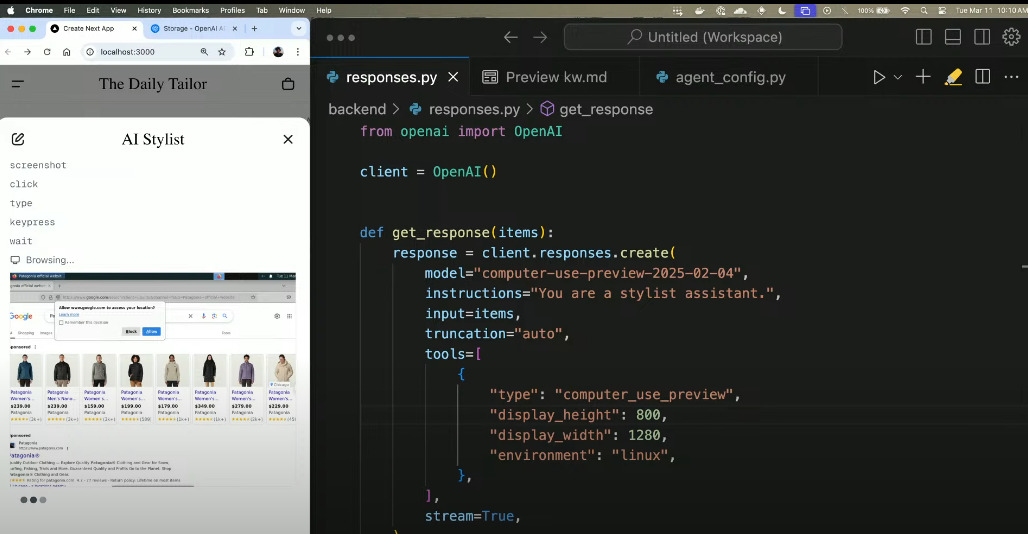Open the Wi-Fi status icon in menu bar
Screen dimensions: 1028x534
pos(905,10)
